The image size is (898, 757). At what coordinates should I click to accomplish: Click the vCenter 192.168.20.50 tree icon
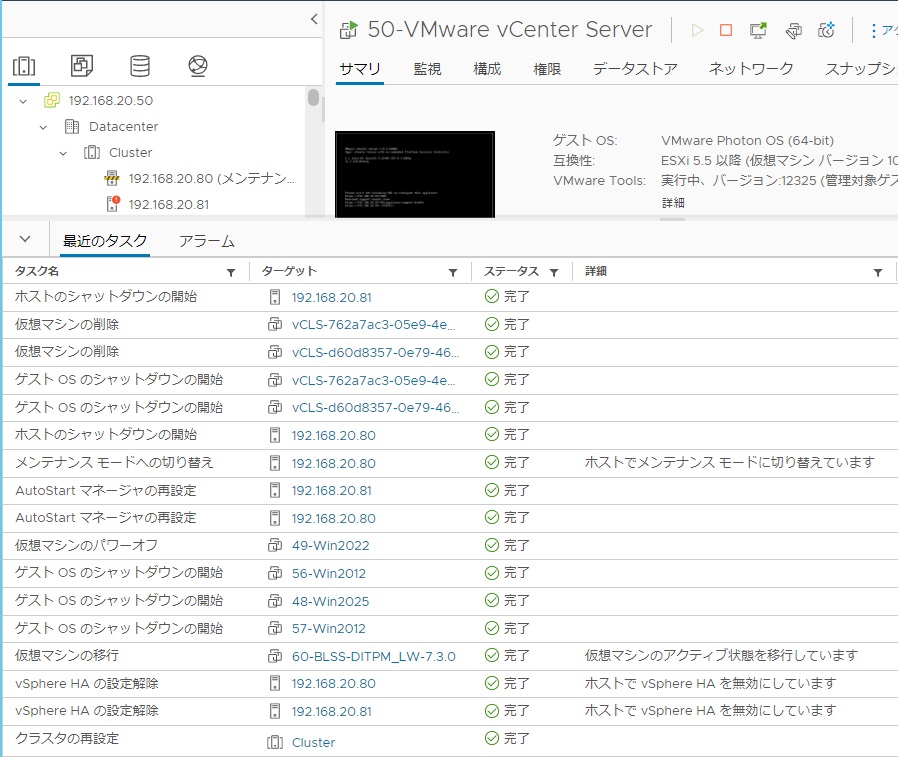coord(52,100)
